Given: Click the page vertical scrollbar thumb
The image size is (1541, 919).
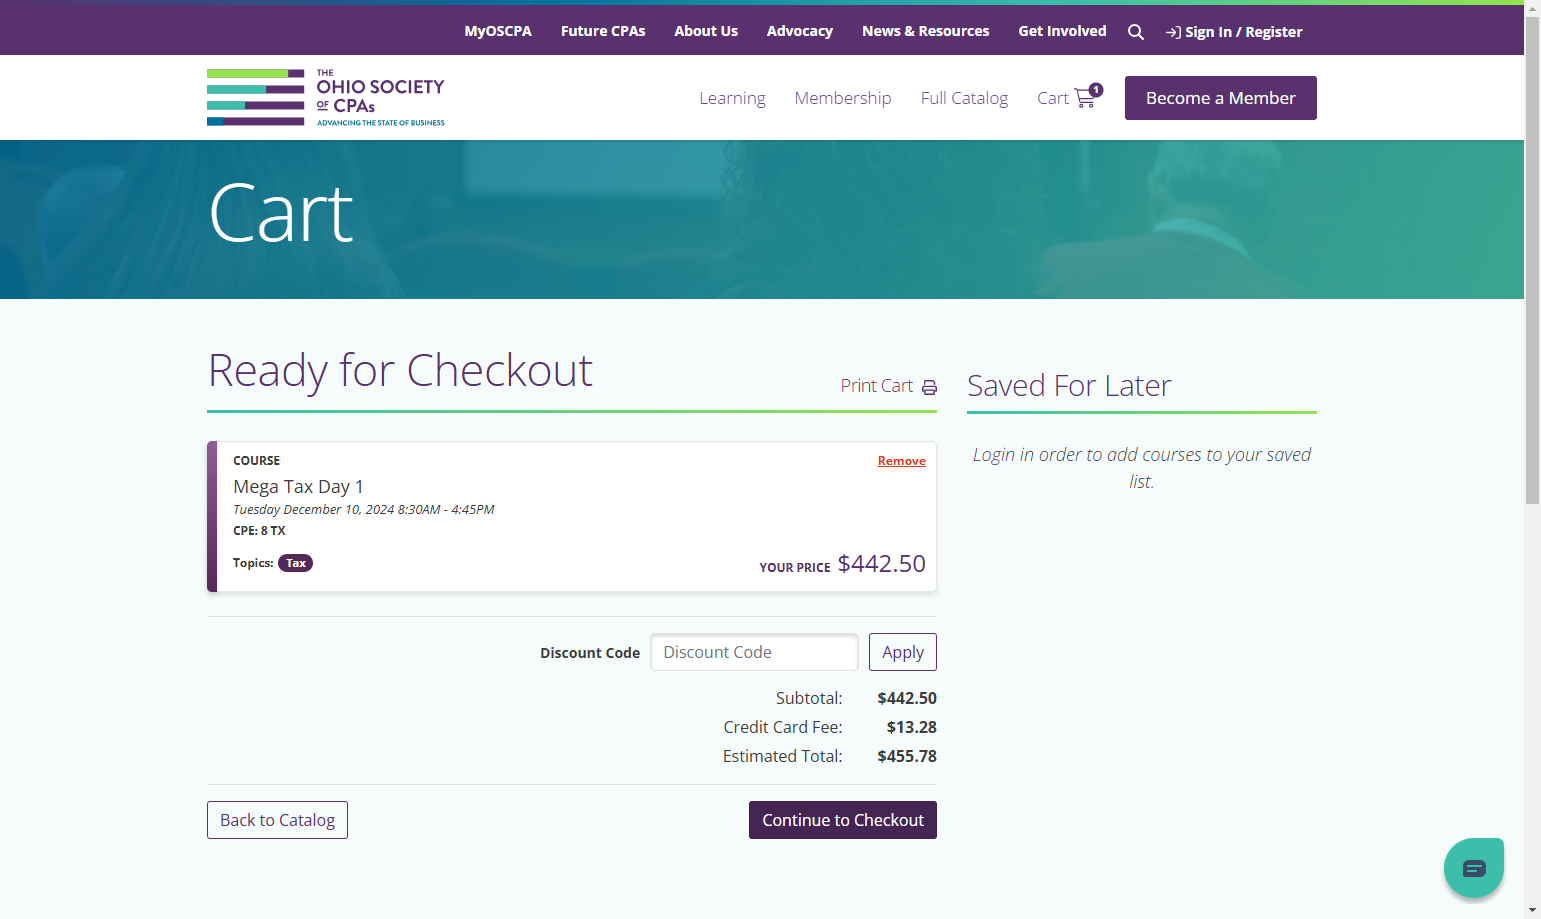Looking at the screenshot, I should pyautogui.click(x=1532, y=260).
